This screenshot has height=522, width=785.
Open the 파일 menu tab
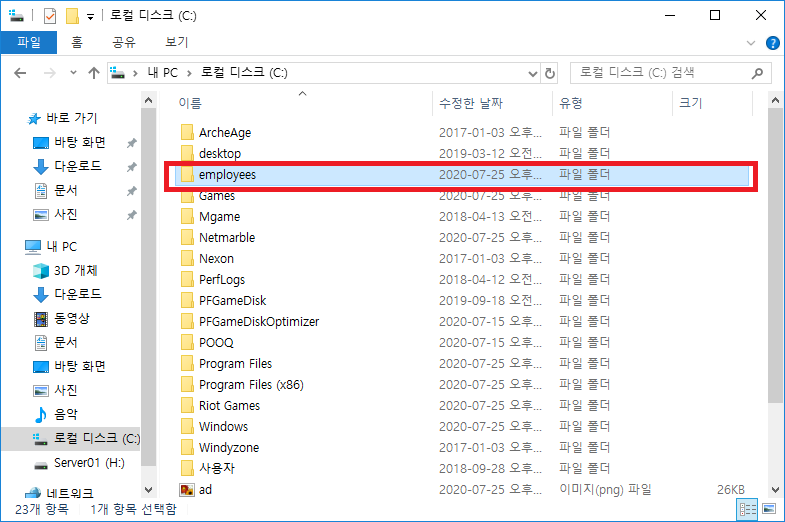[x=29, y=42]
